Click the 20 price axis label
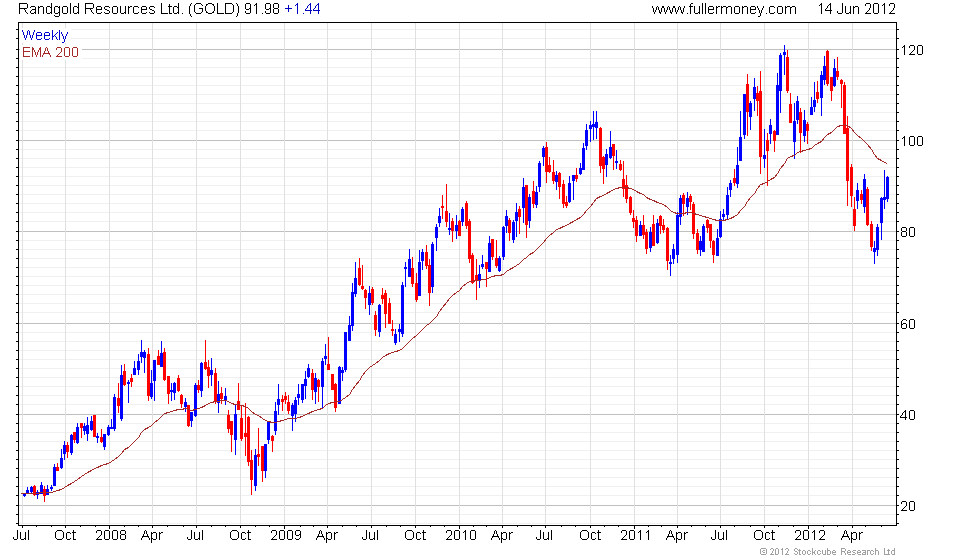 [x=908, y=506]
